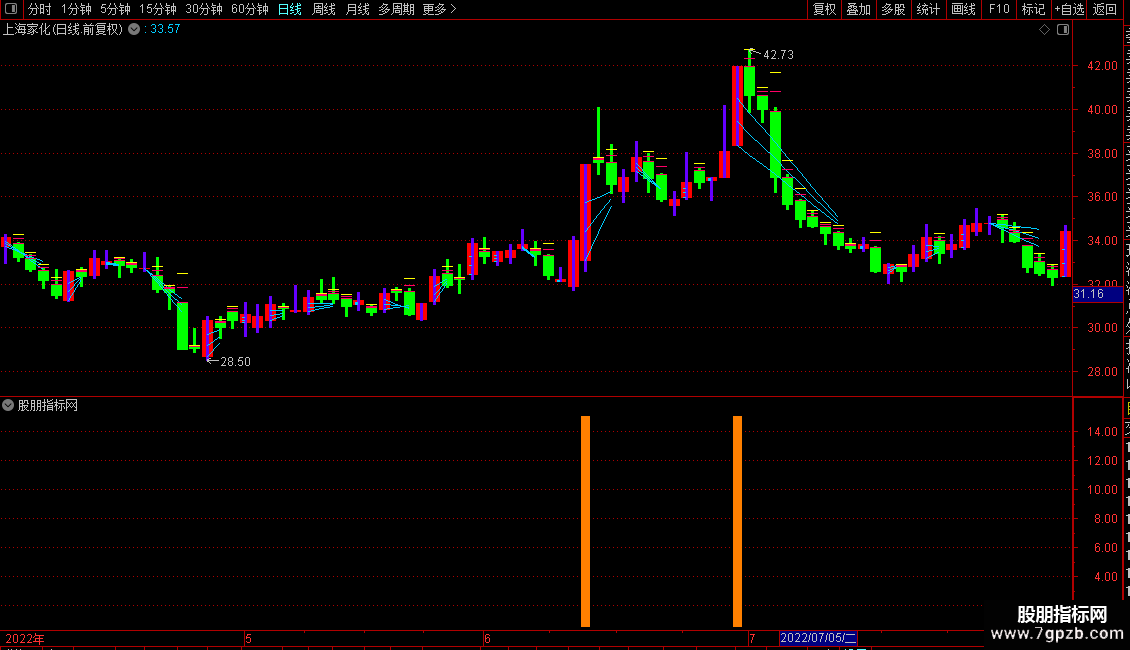Open the 画线 drawing tools
This screenshot has width=1130, height=650.
point(964,9)
